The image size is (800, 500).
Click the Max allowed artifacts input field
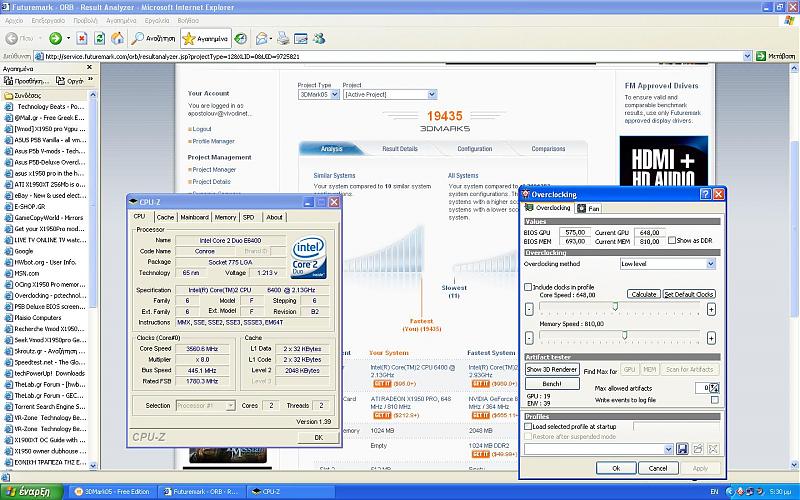[702, 388]
